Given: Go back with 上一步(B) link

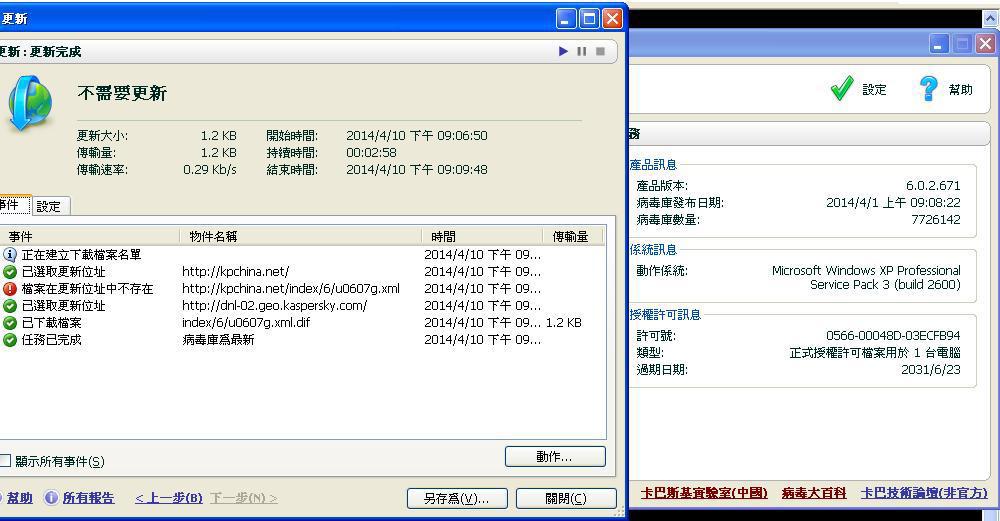Looking at the screenshot, I should point(169,498).
